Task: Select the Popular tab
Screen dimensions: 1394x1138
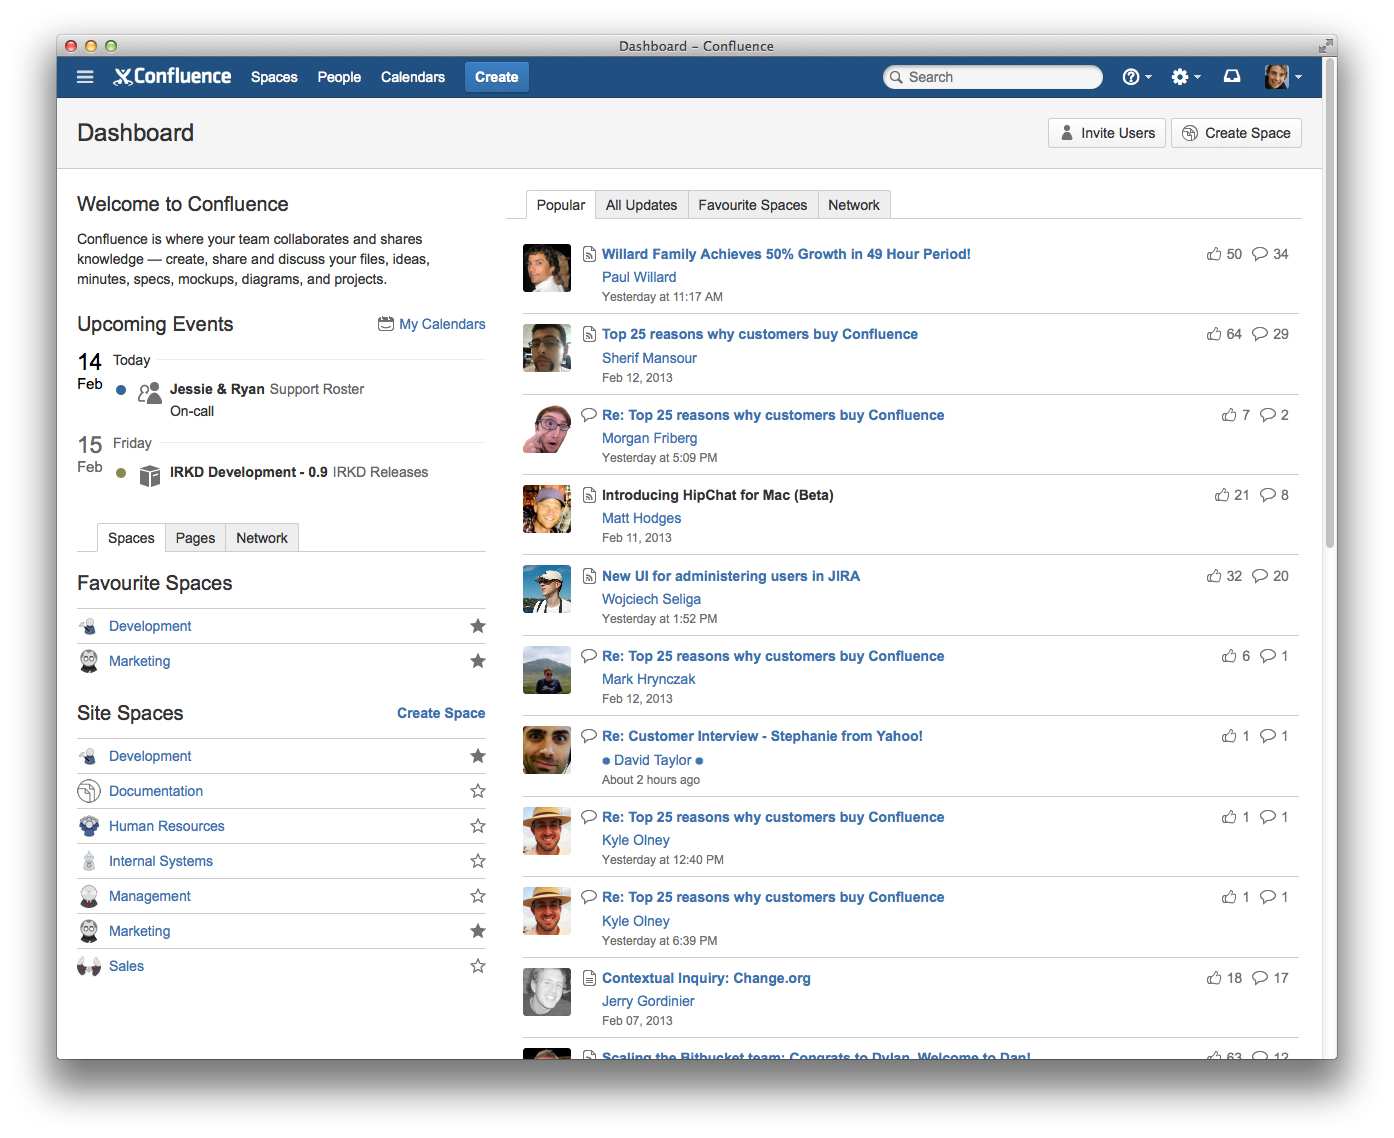Action: [561, 205]
